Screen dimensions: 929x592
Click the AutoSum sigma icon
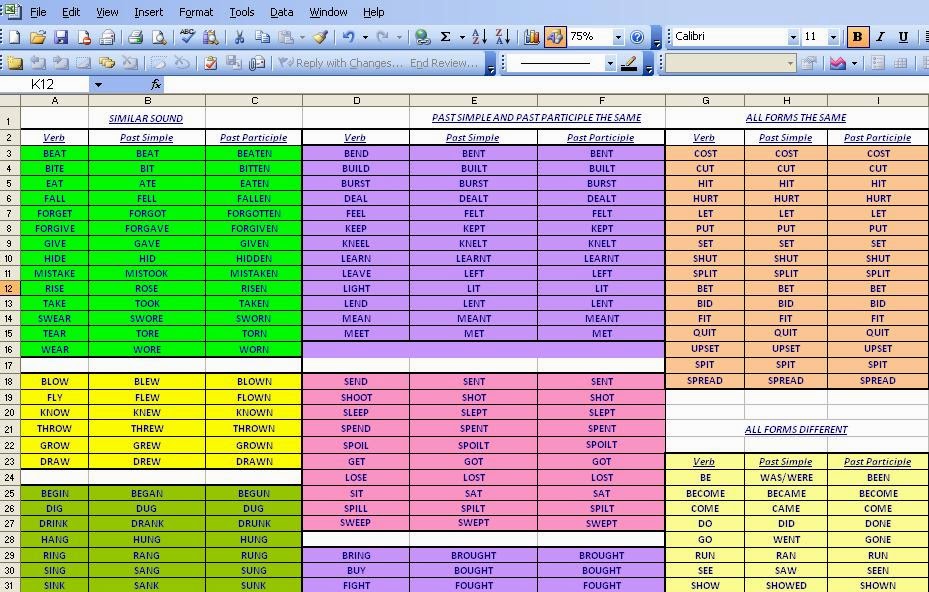click(x=446, y=37)
